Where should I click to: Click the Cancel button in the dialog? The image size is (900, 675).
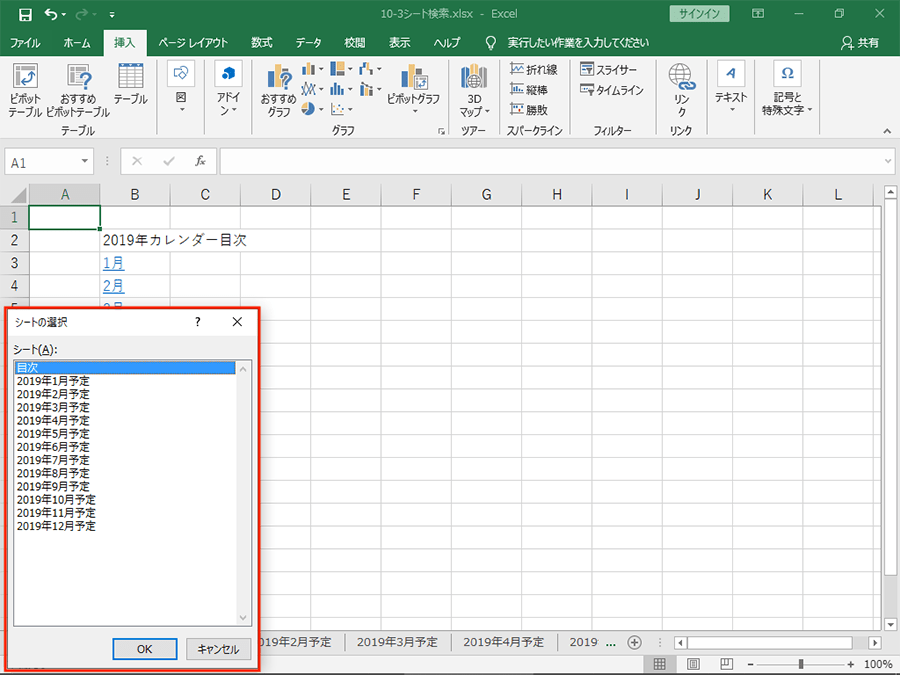point(218,649)
